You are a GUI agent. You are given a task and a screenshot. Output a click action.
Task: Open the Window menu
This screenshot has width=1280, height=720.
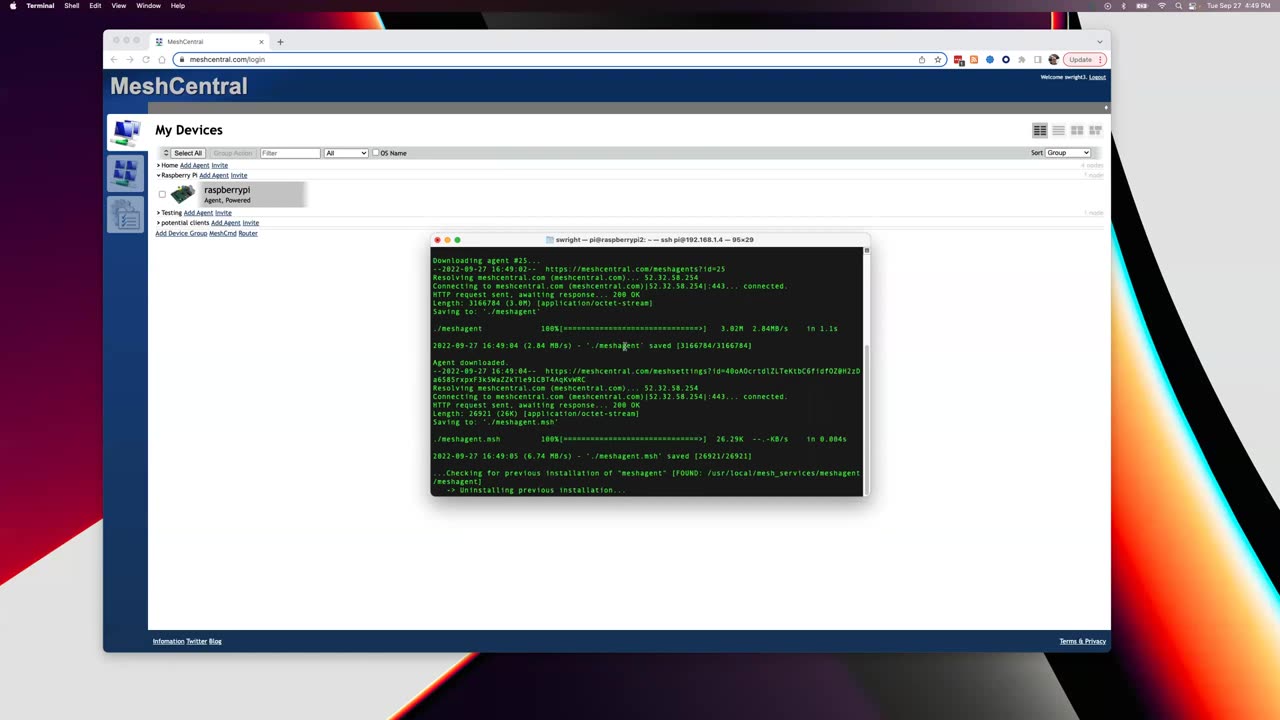click(x=148, y=5)
